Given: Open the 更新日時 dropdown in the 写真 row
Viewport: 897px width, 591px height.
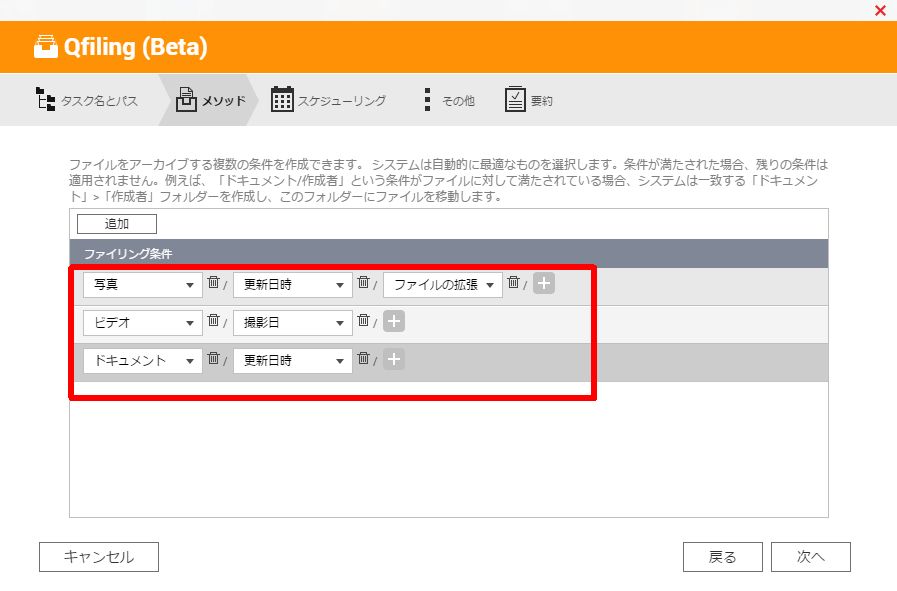Looking at the screenshot, I should (293, 285).
